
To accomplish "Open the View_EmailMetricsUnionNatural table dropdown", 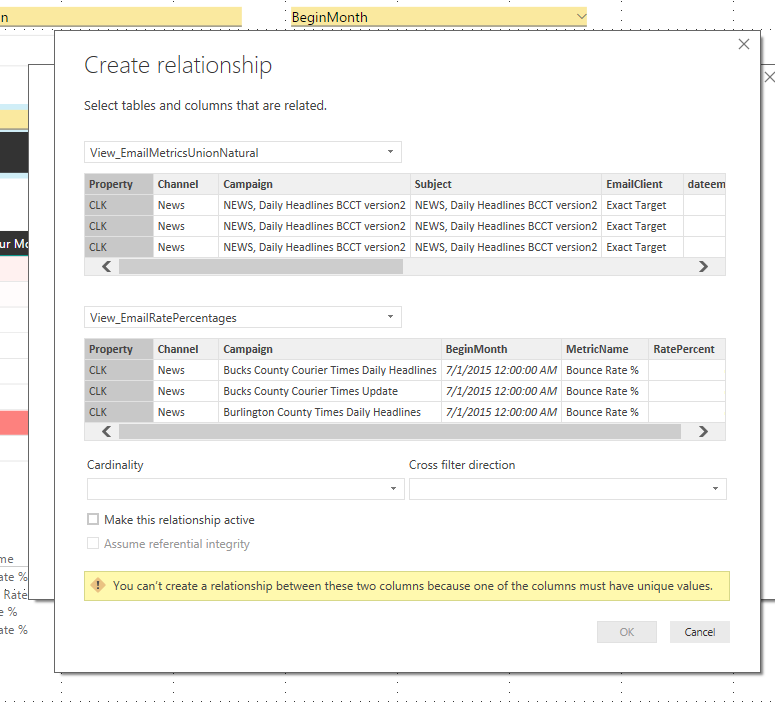I will [x=243, y=152].
